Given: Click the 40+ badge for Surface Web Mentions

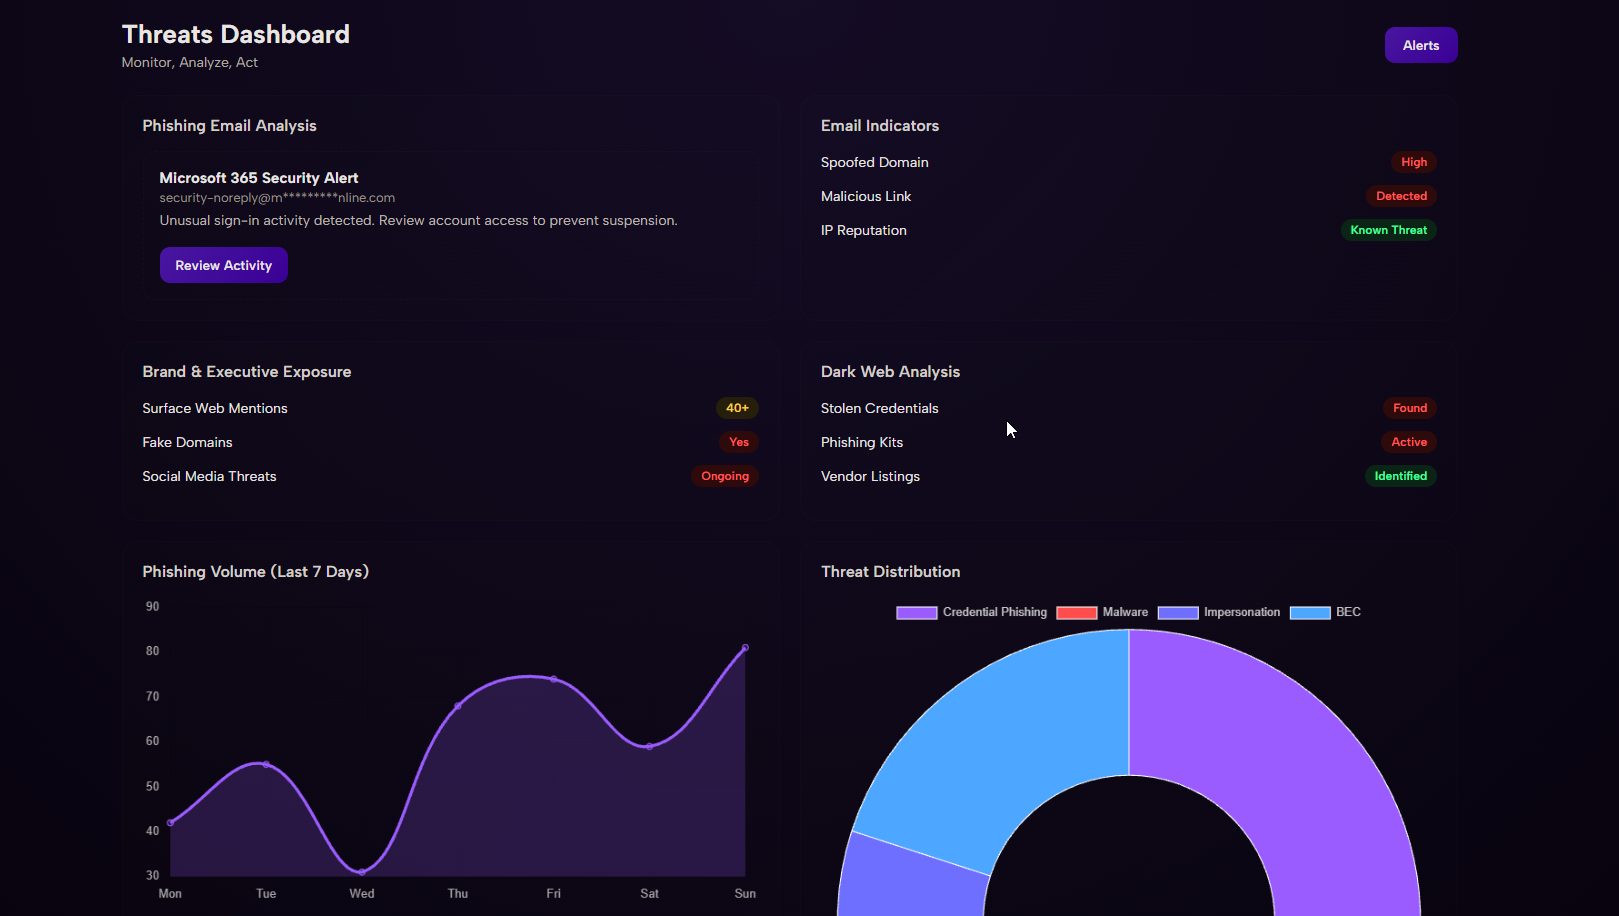Looking at the screenshot, I should tap(737, 408).
